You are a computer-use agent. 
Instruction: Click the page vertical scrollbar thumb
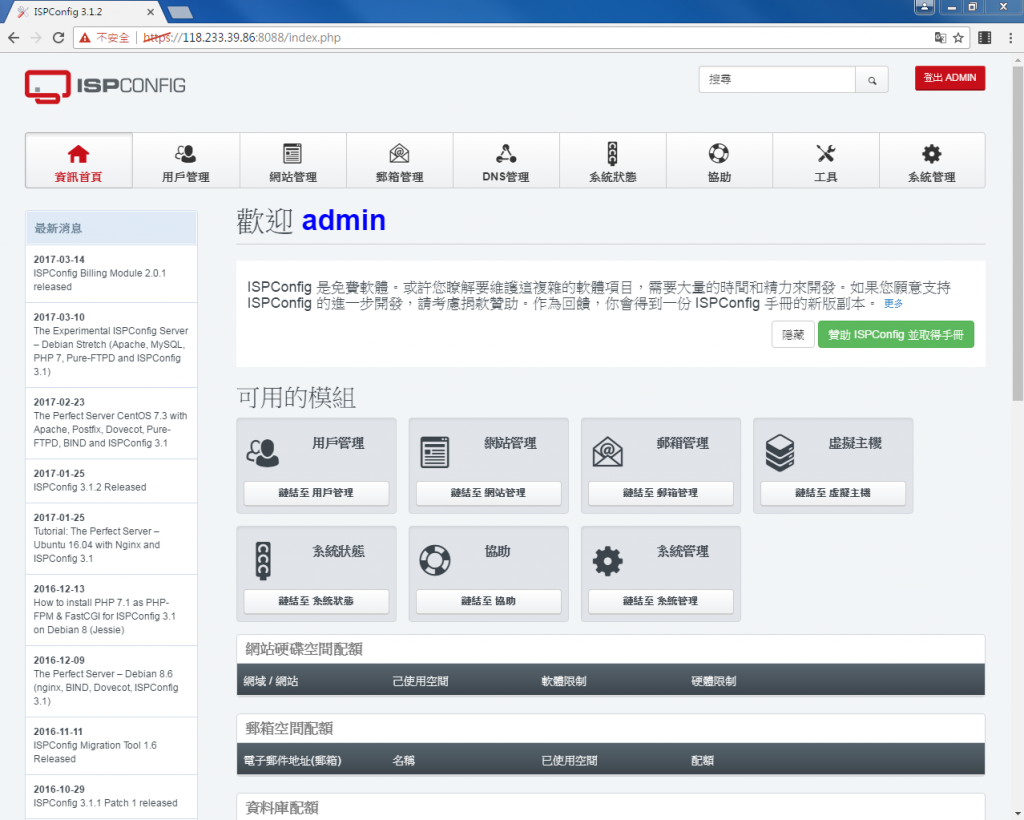(x=1017, y=233)
